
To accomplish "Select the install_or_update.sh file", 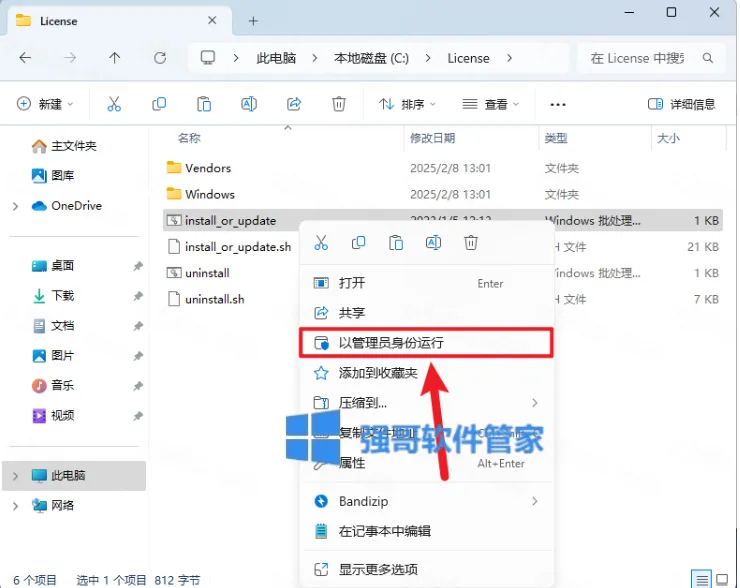I will tap(238, 247).
